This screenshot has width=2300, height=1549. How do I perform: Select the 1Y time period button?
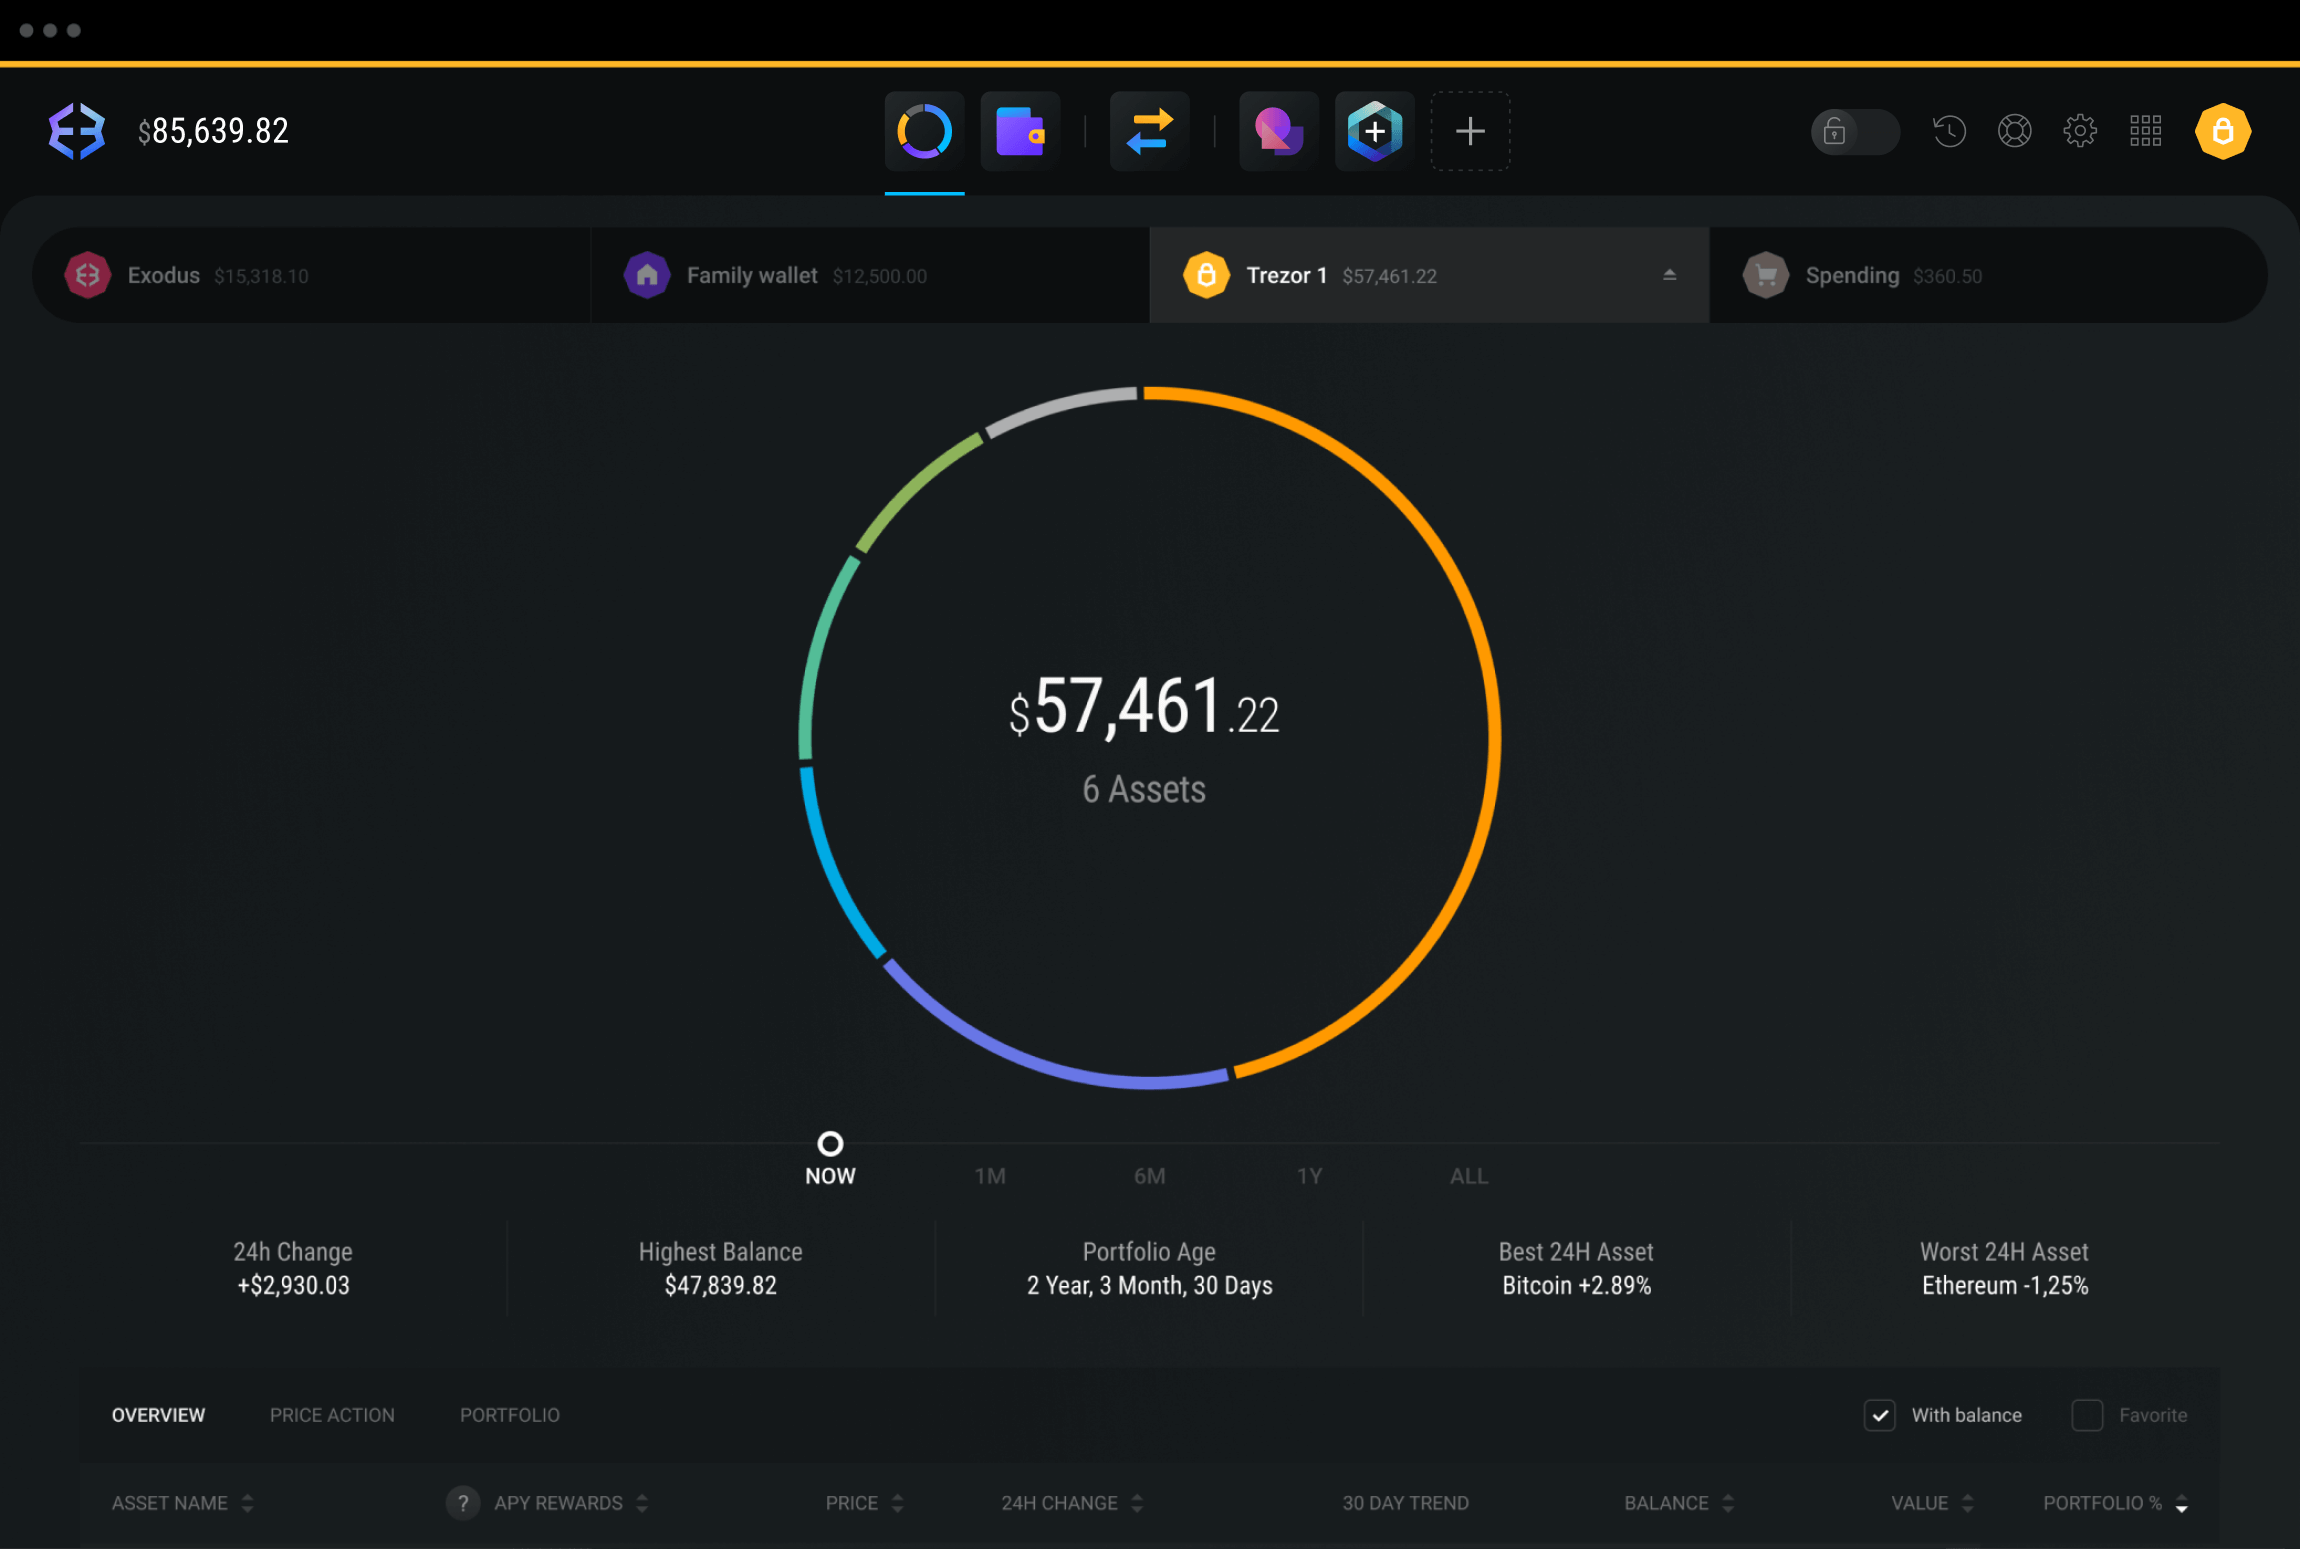[1308, 1176]
